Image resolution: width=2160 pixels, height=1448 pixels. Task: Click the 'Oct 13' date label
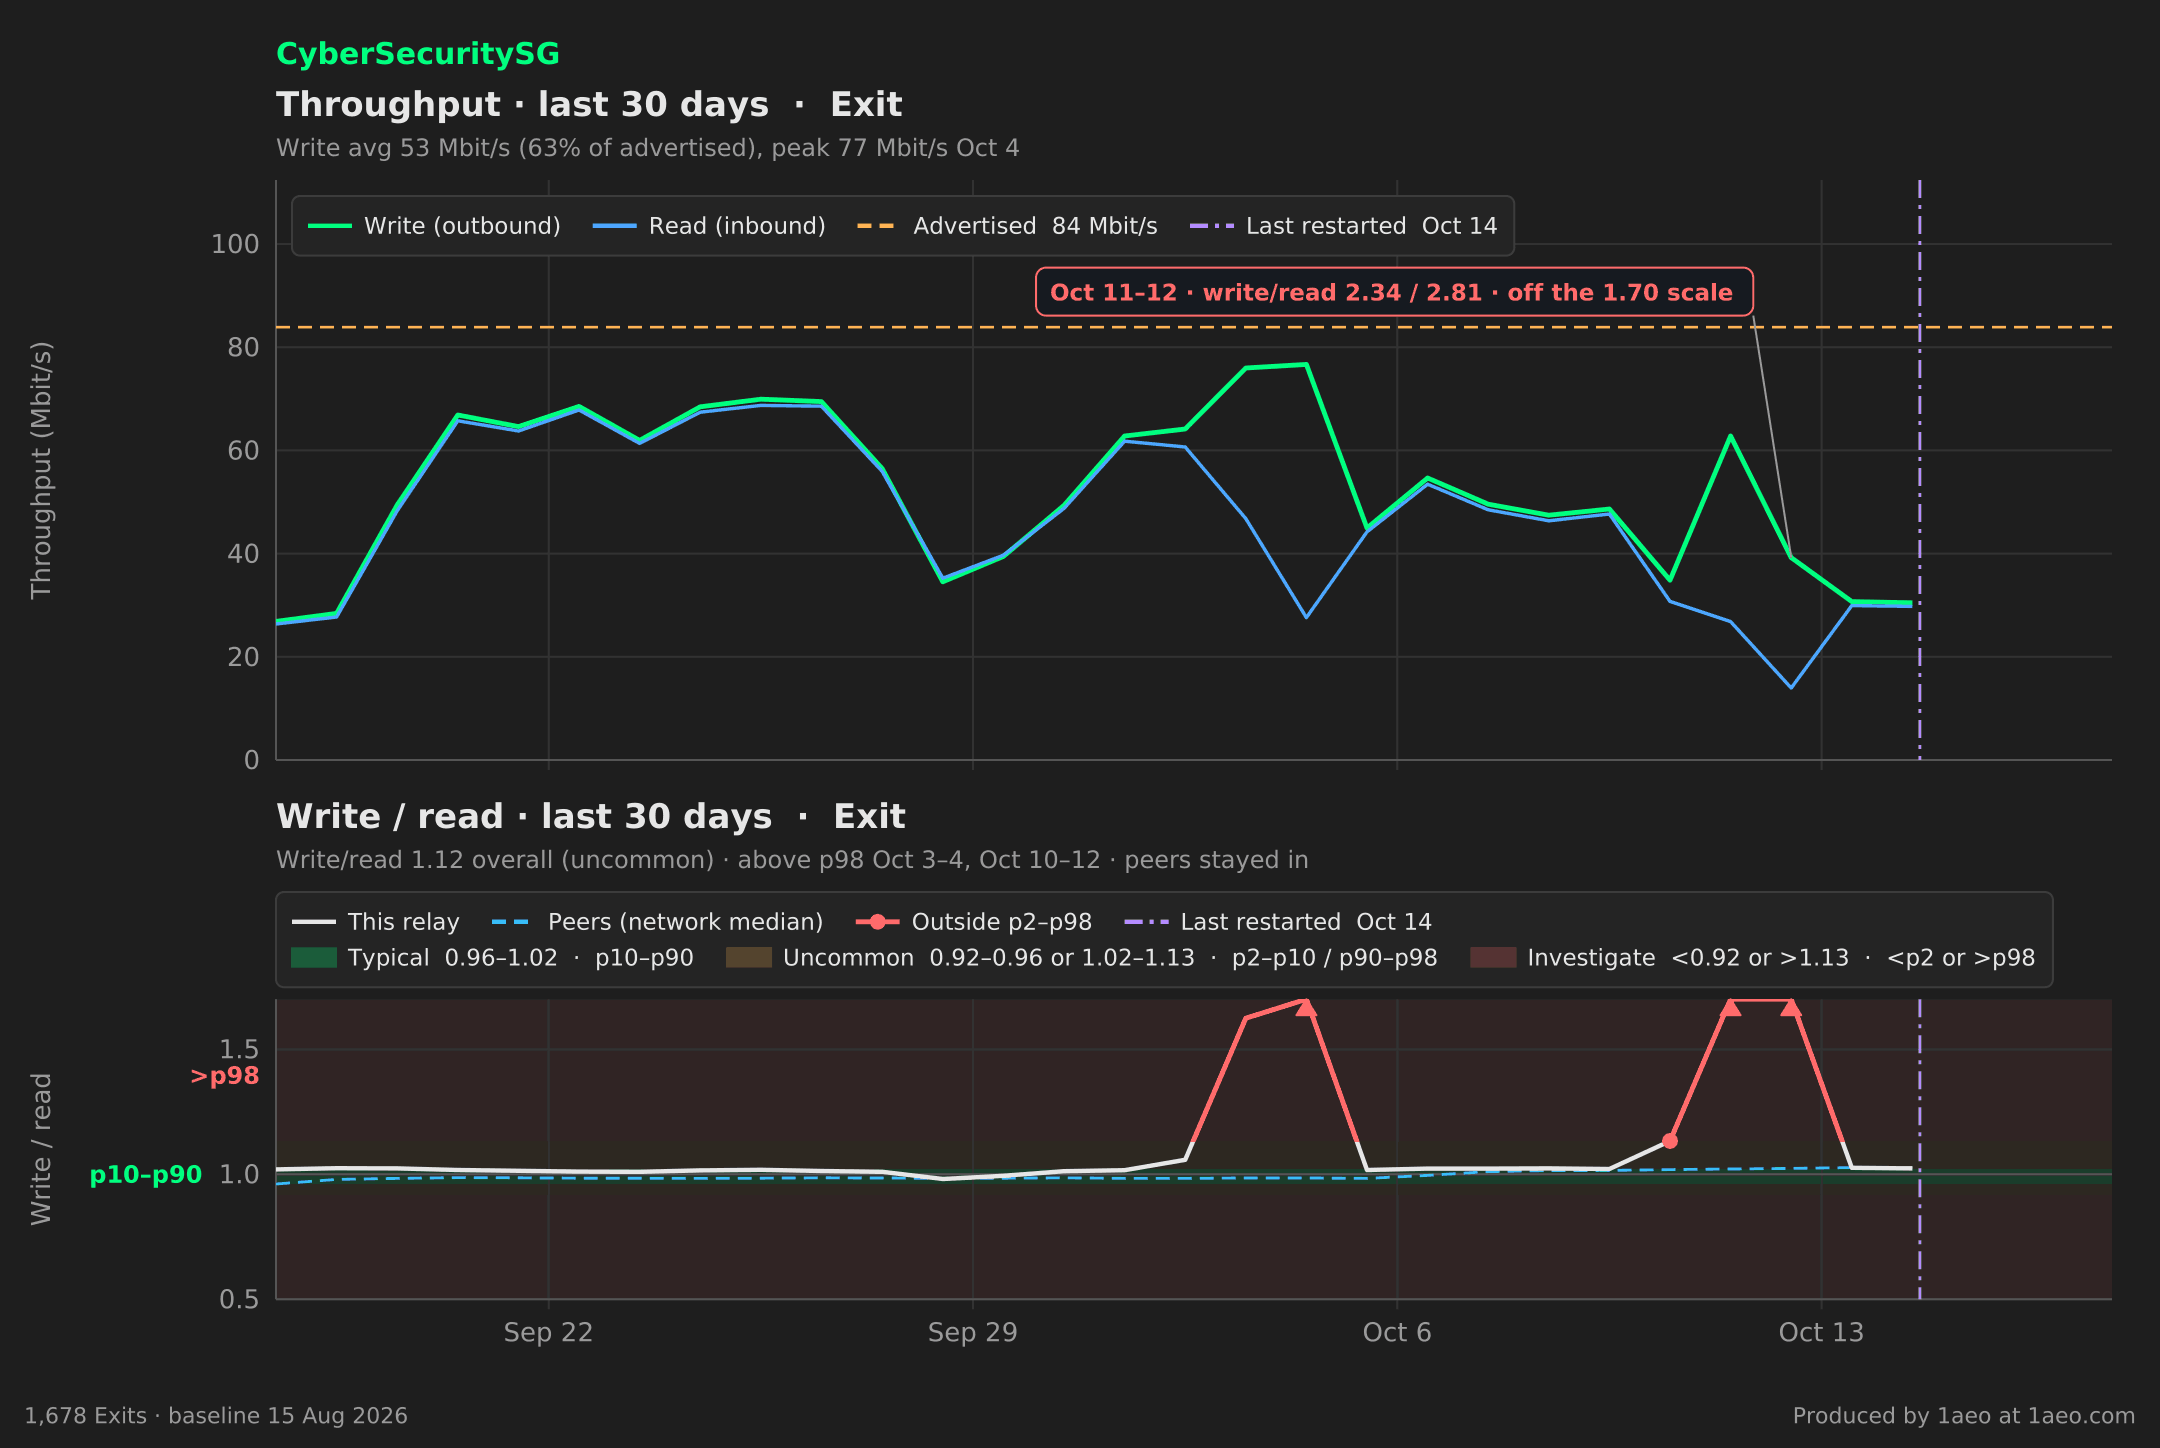coord(1822,1333)
